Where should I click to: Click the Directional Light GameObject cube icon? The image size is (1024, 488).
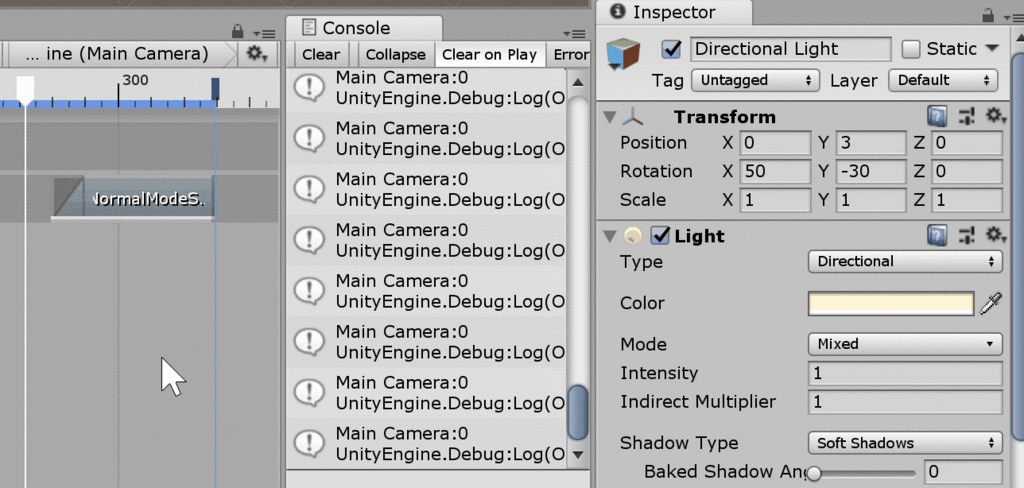[624, 54]
